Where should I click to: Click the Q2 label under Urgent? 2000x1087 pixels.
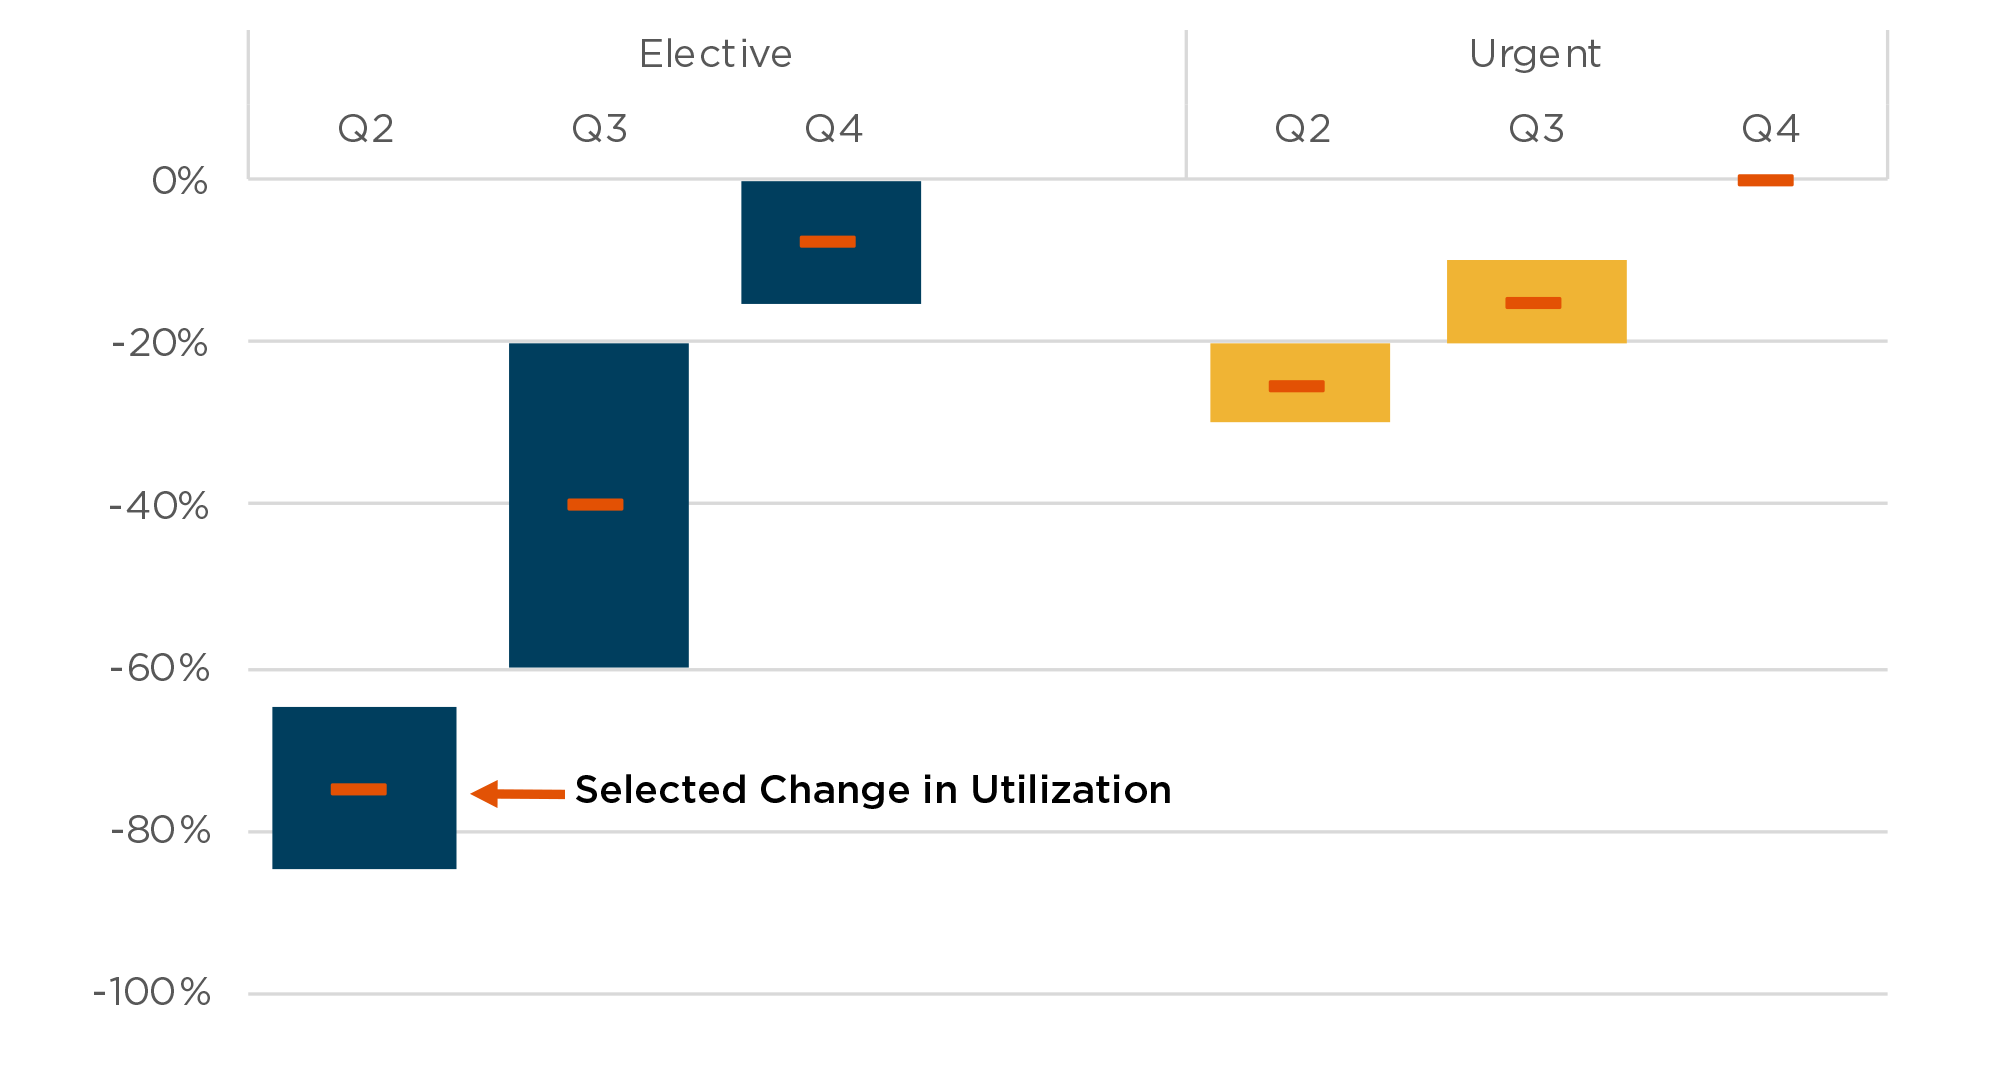(1302, 129)
